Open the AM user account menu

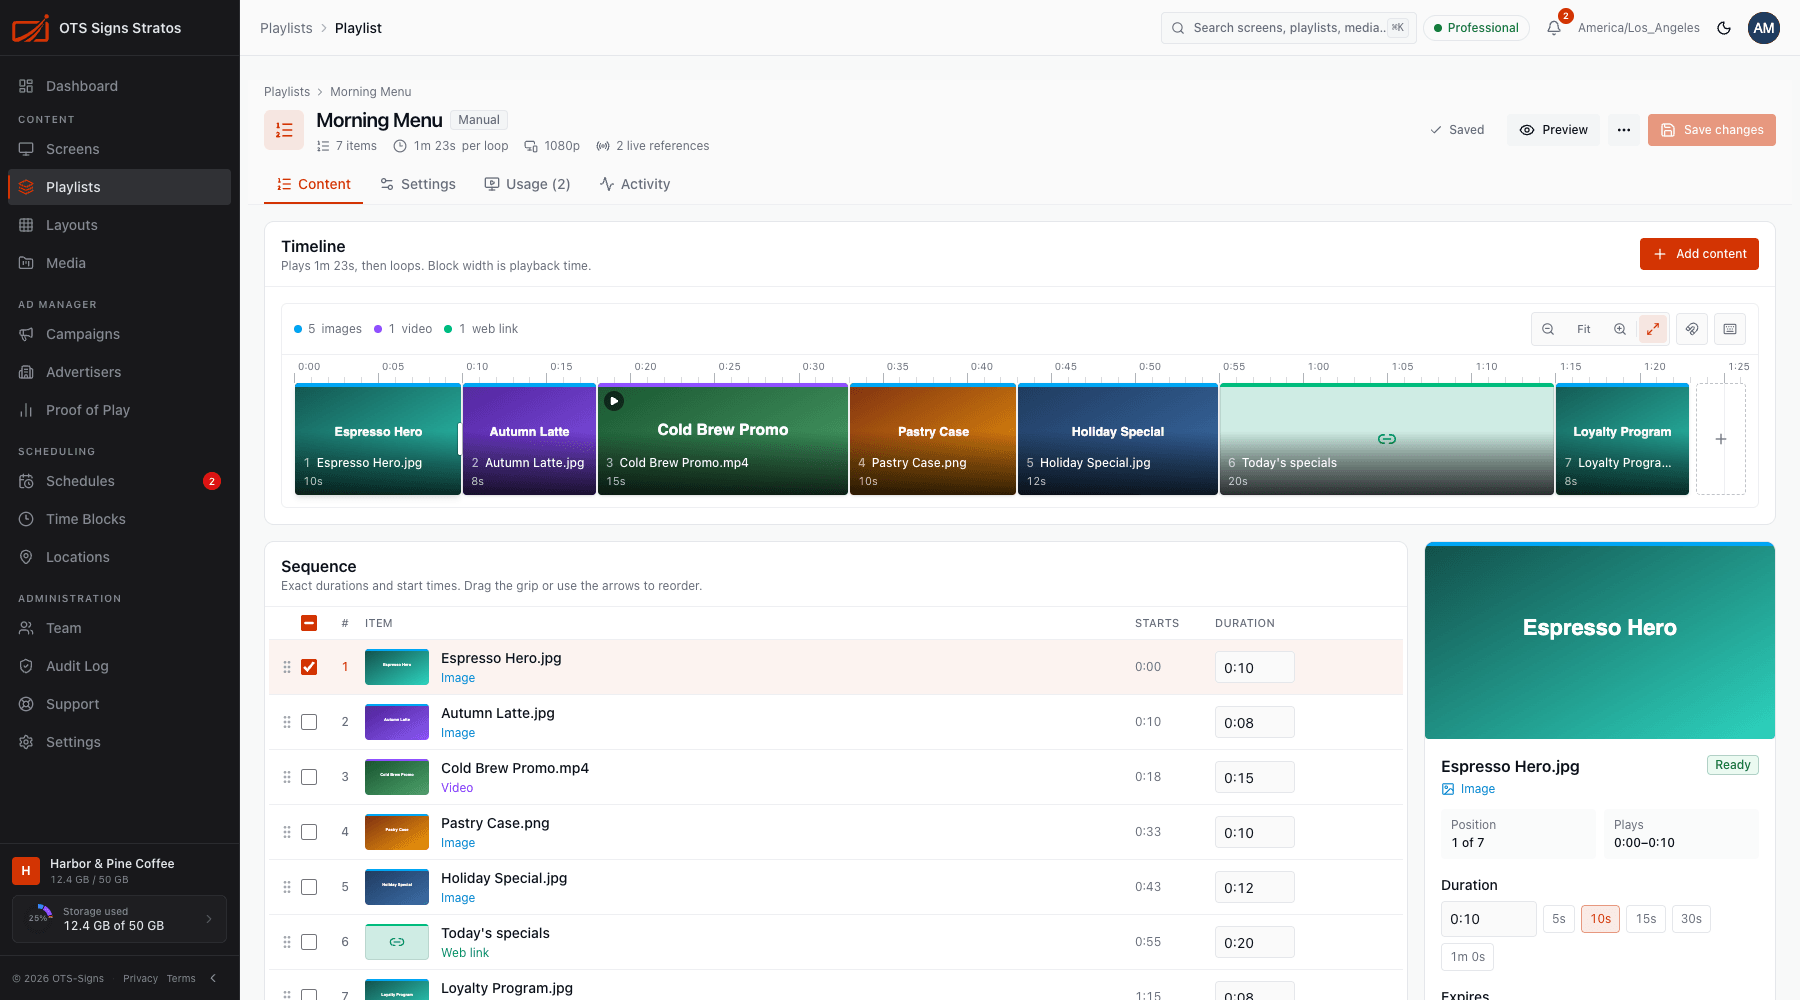1764,28
